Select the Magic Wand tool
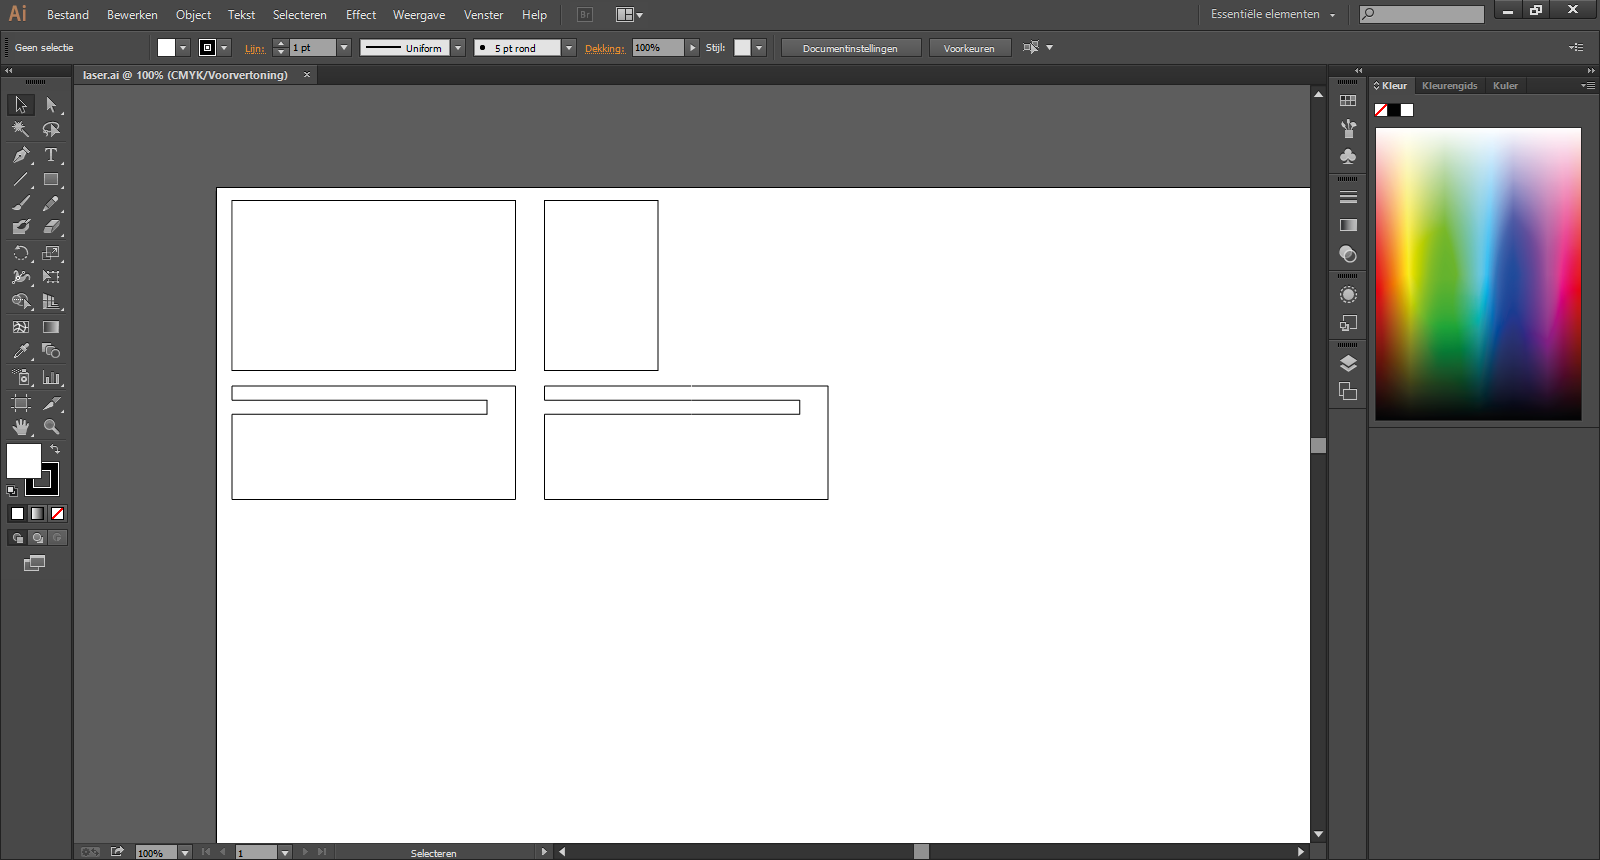 tap(21, 129)
